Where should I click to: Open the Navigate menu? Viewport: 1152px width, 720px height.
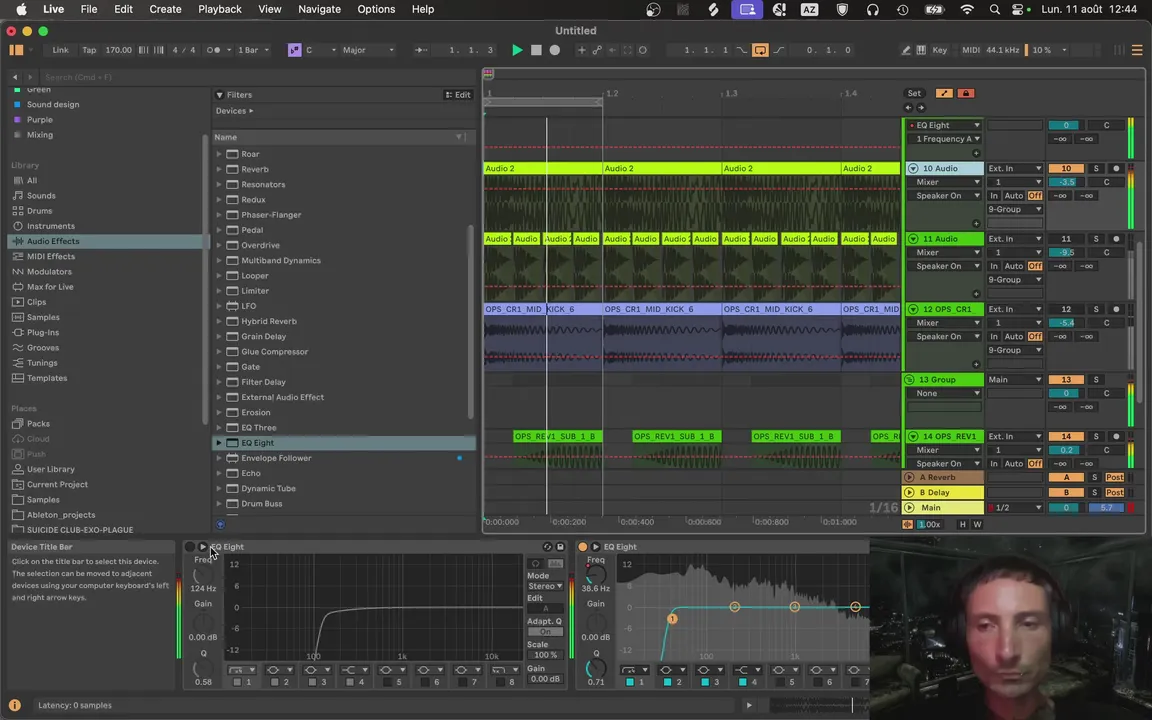click(x=319, y=10)
